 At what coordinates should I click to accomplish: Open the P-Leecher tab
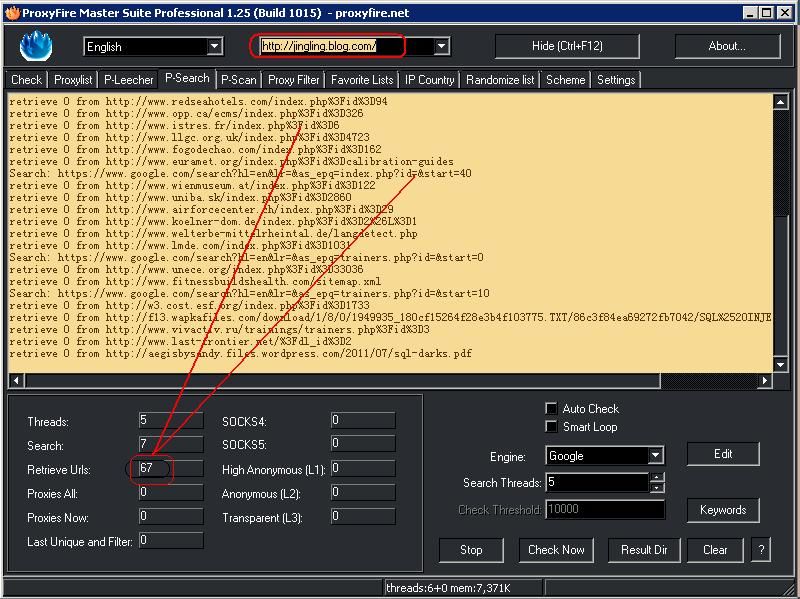tap(129, 80)
